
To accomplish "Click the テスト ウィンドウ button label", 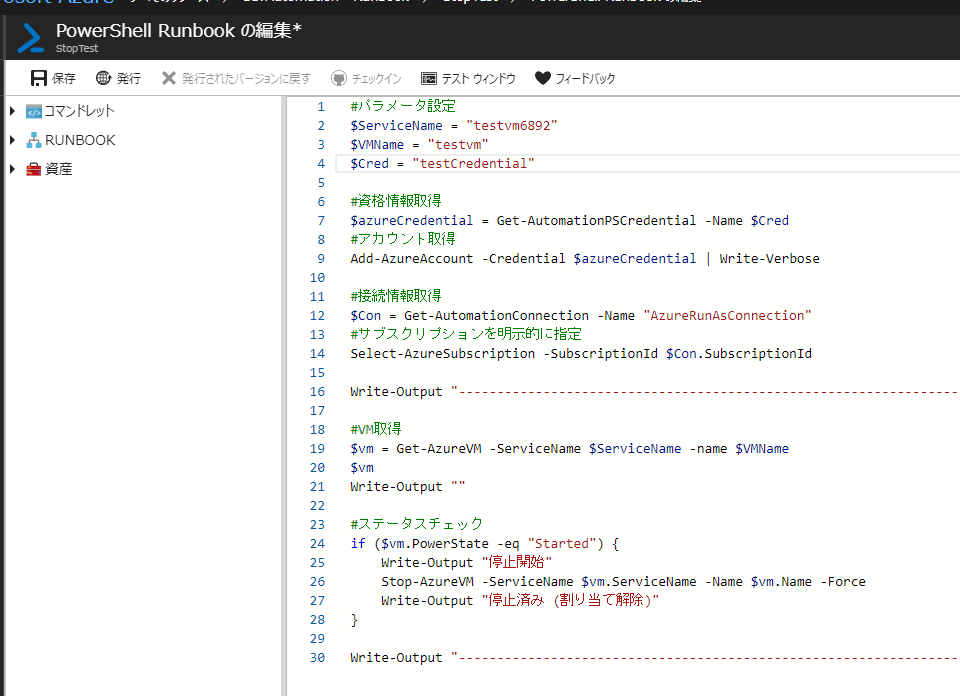I will (479, 78).
